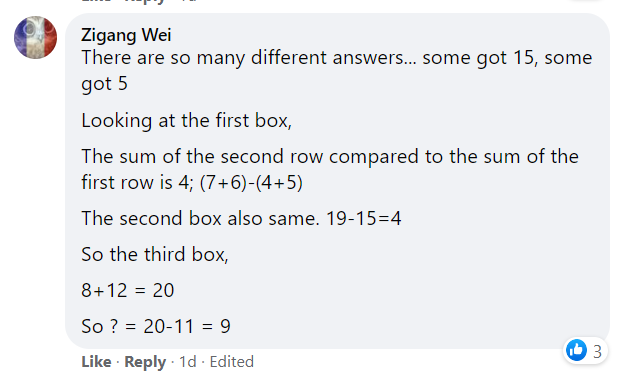This screenshot has width=633, height=379.
Task: View the reaction count of 3
Action: (597, 352)
